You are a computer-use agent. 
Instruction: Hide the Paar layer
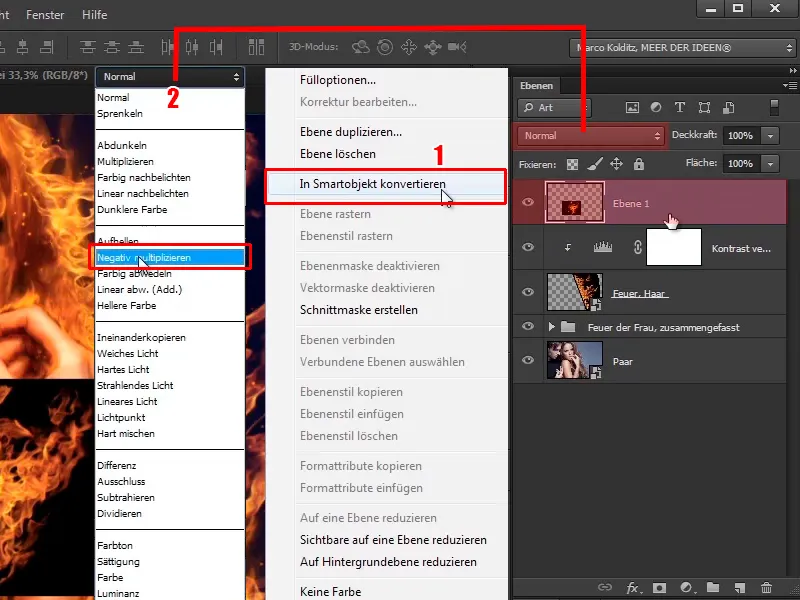point(528,360)
